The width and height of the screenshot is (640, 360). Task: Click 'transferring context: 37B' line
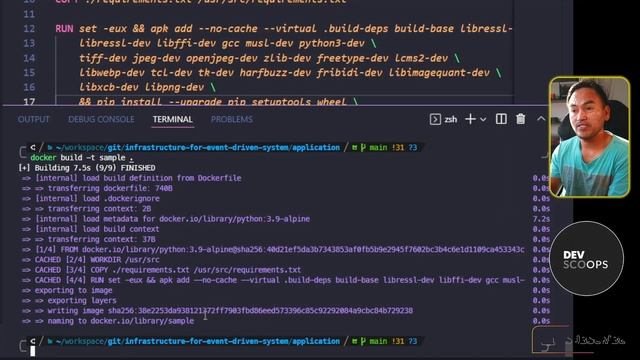(x=89, y=239)
